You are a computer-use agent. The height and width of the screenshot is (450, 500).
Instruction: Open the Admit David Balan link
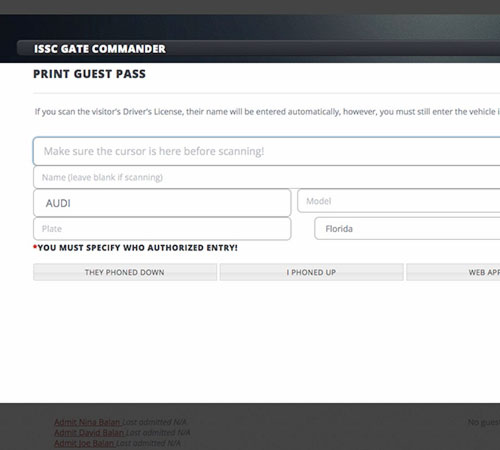90,433
